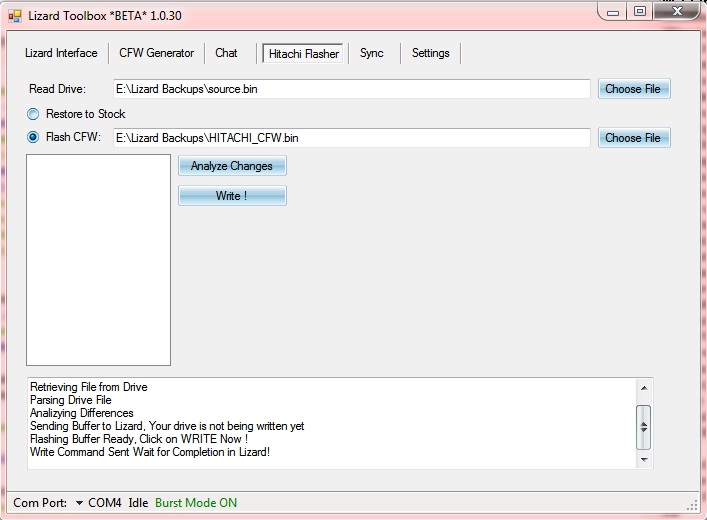Open the Lizard Interface tab

coord(61,53)
